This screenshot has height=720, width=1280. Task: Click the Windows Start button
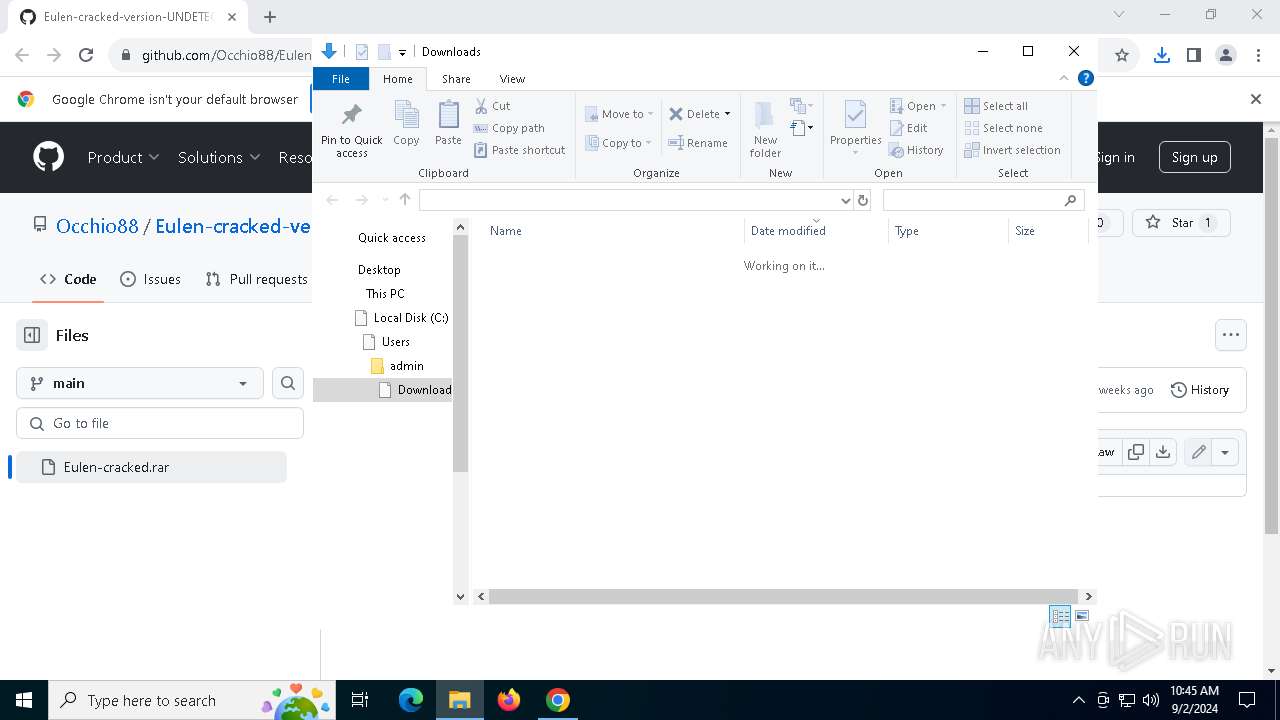coord(24,700)
